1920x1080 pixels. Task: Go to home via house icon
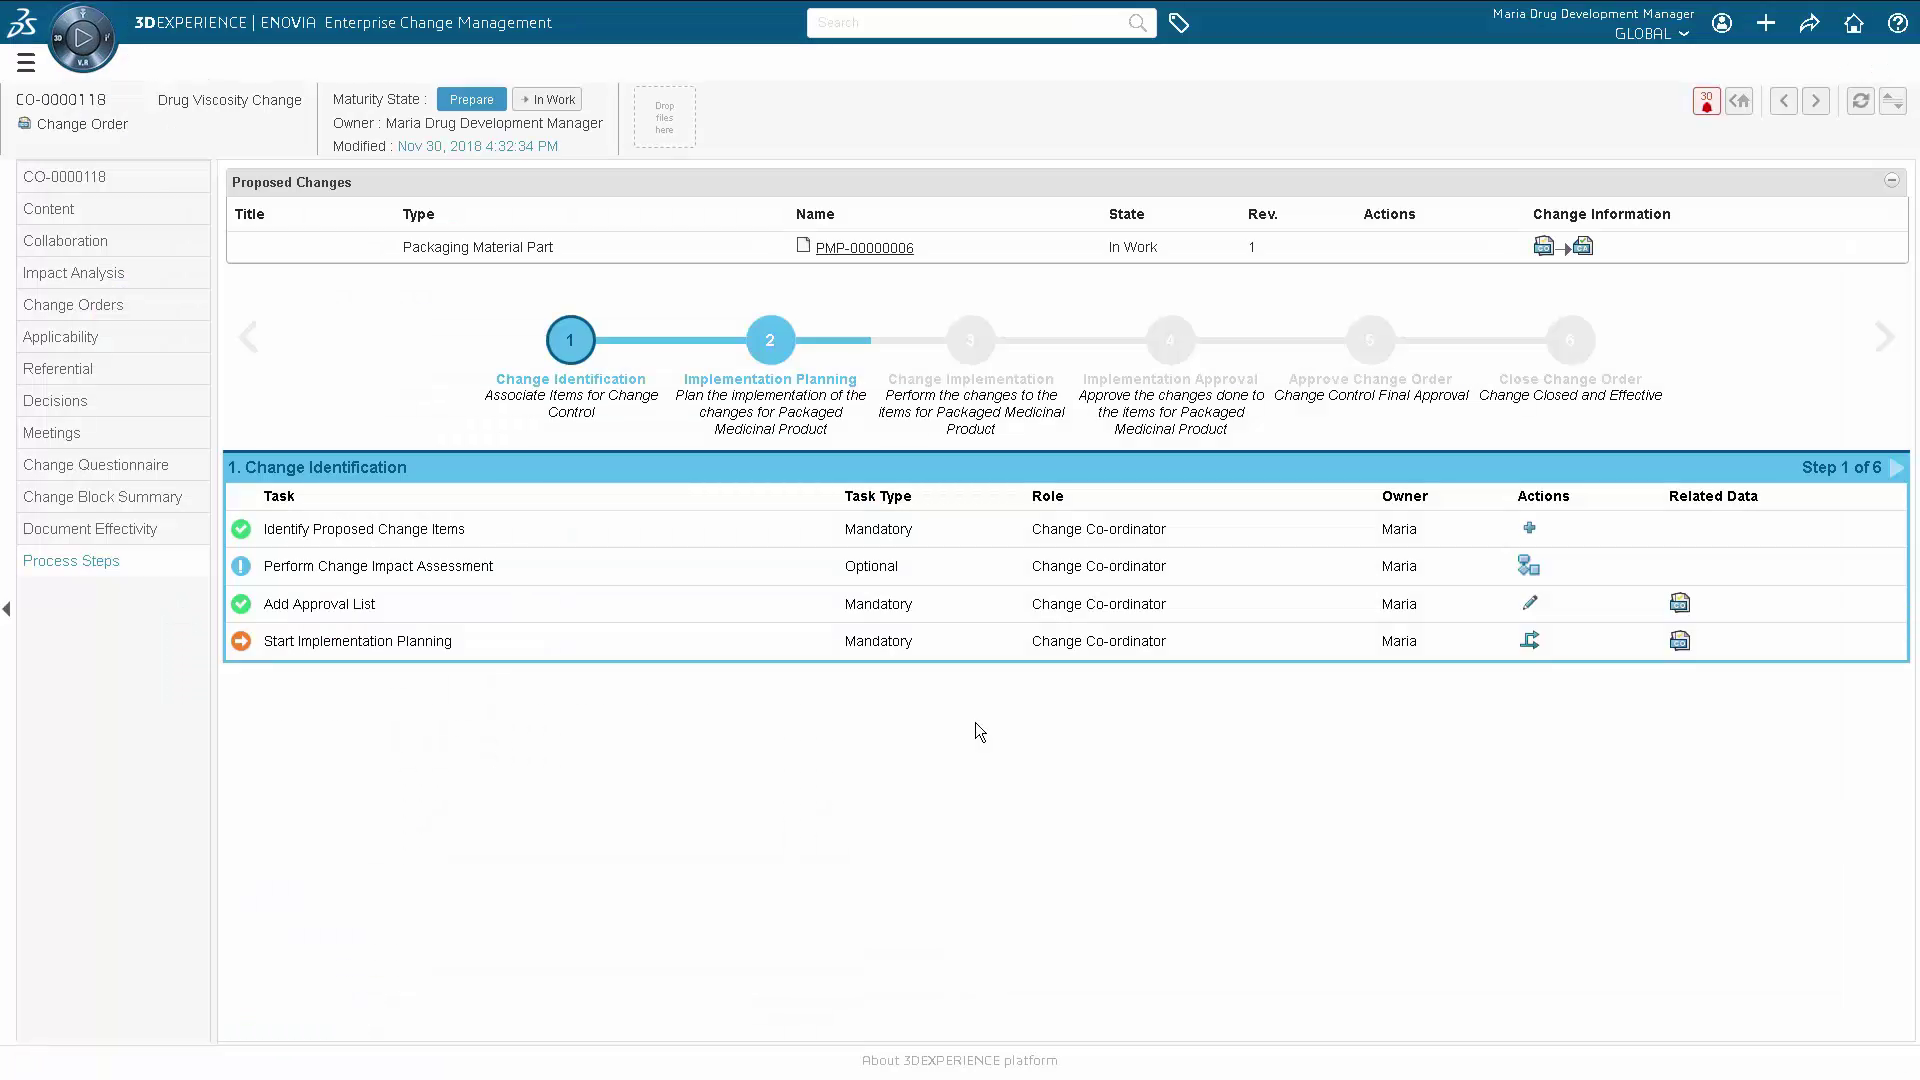(x=1853, y=23)
